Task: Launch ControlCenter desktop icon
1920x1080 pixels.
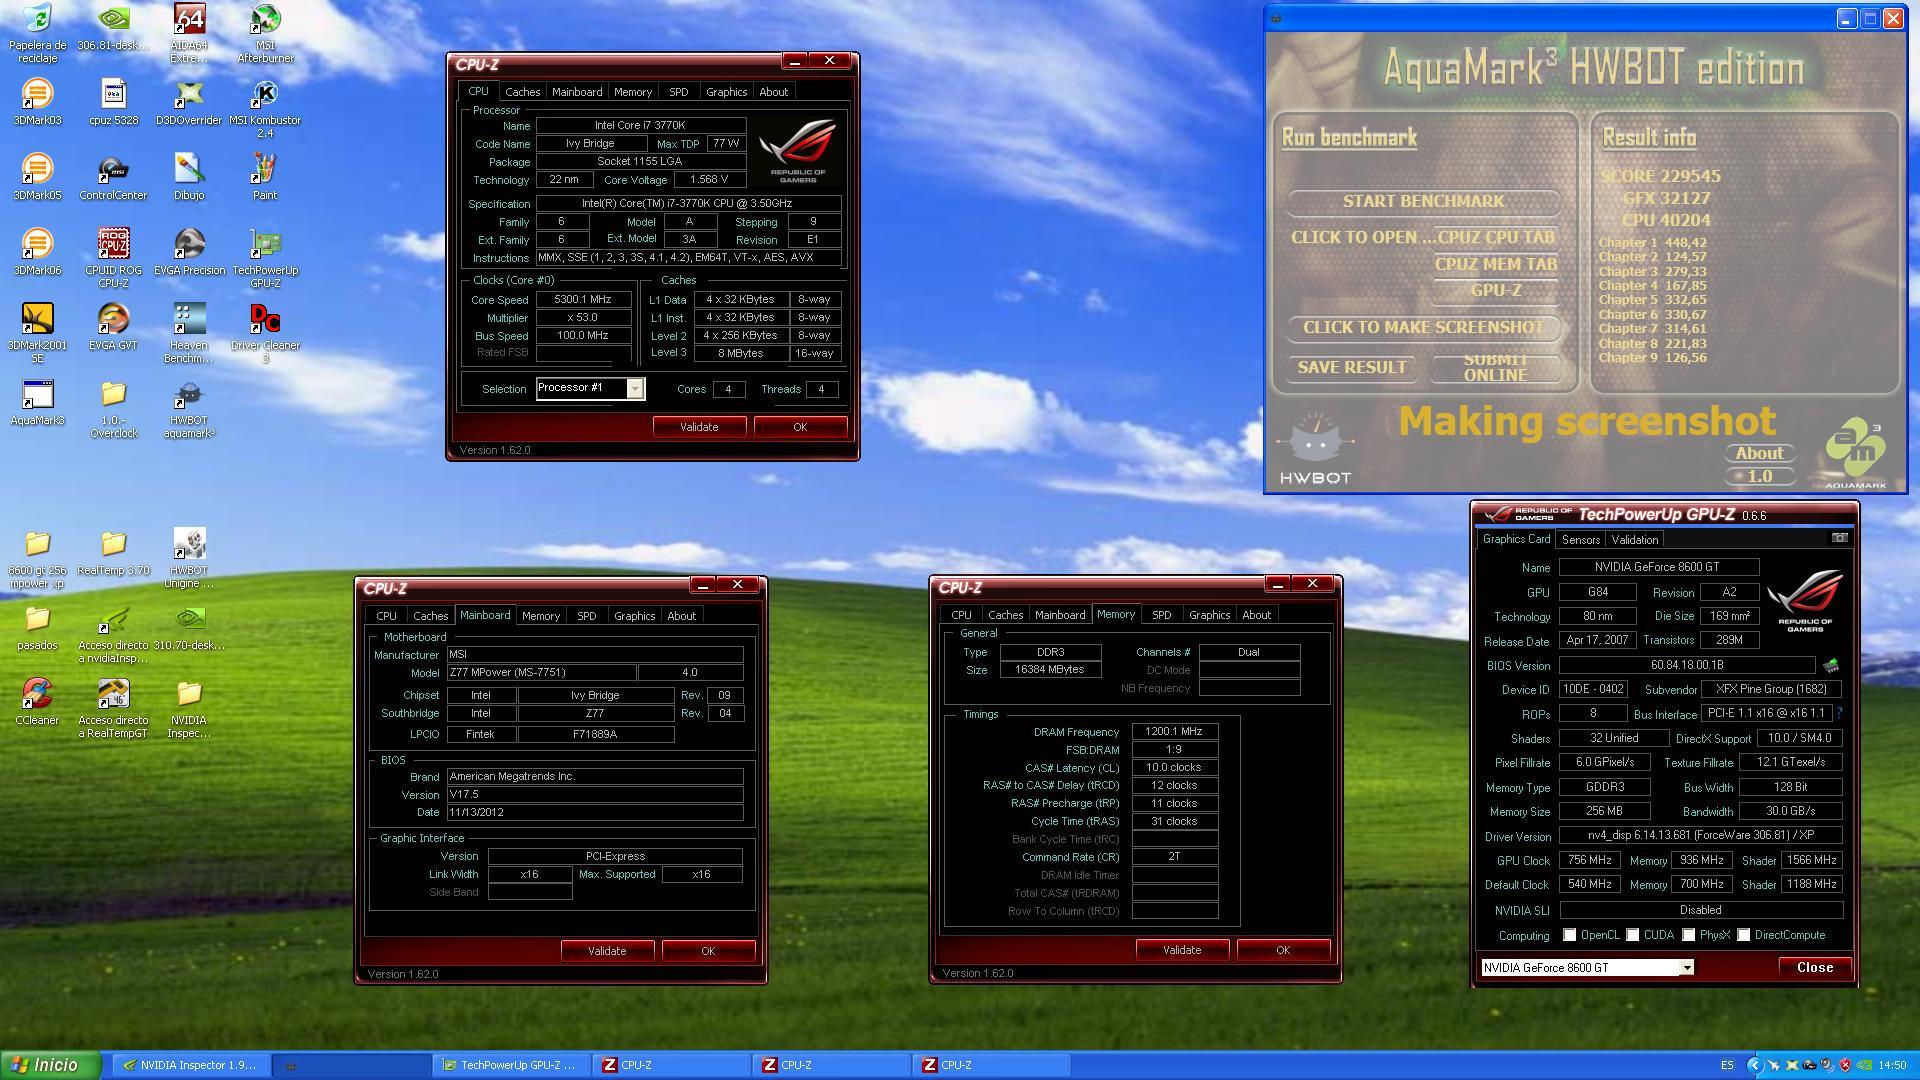Action: 113,177
